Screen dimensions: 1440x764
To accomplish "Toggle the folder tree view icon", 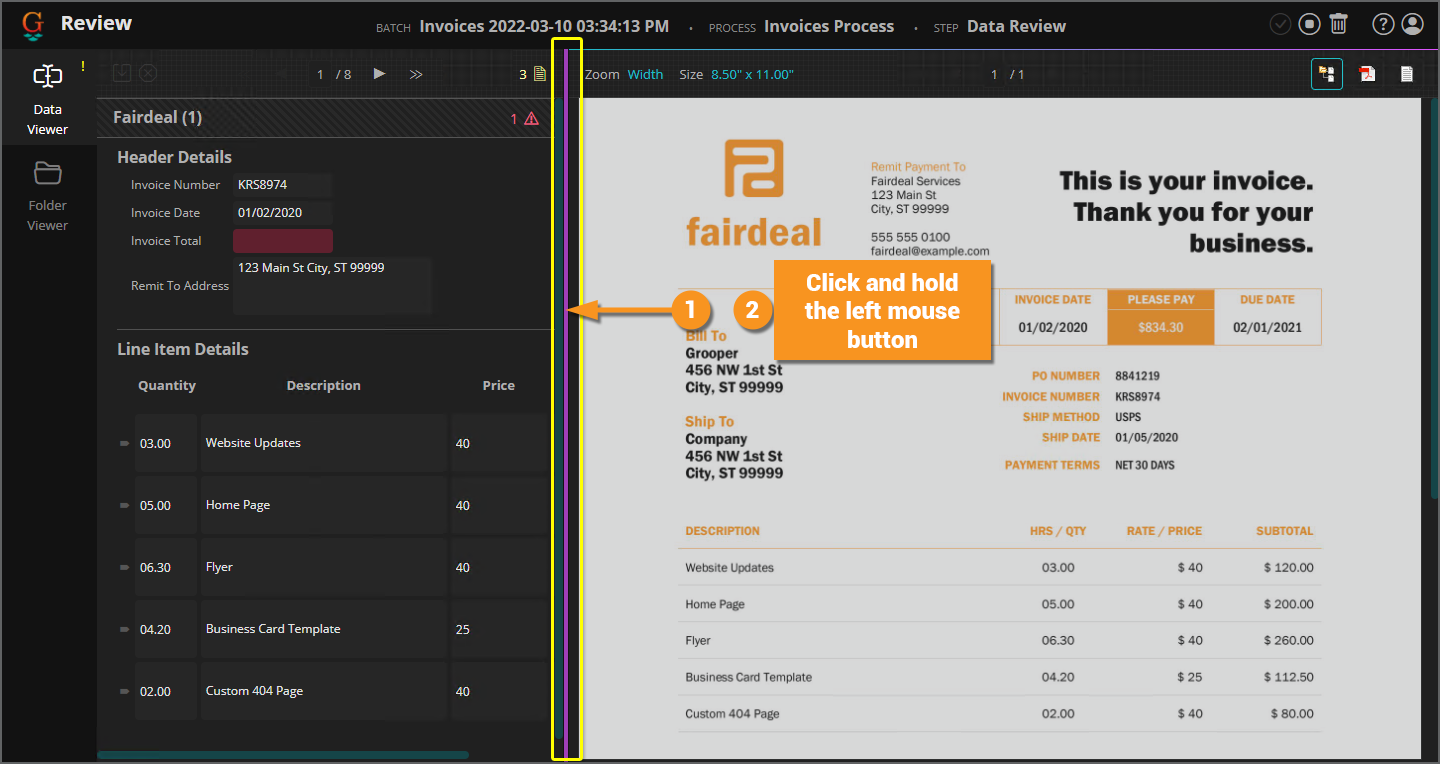I will pos(1327,74).
